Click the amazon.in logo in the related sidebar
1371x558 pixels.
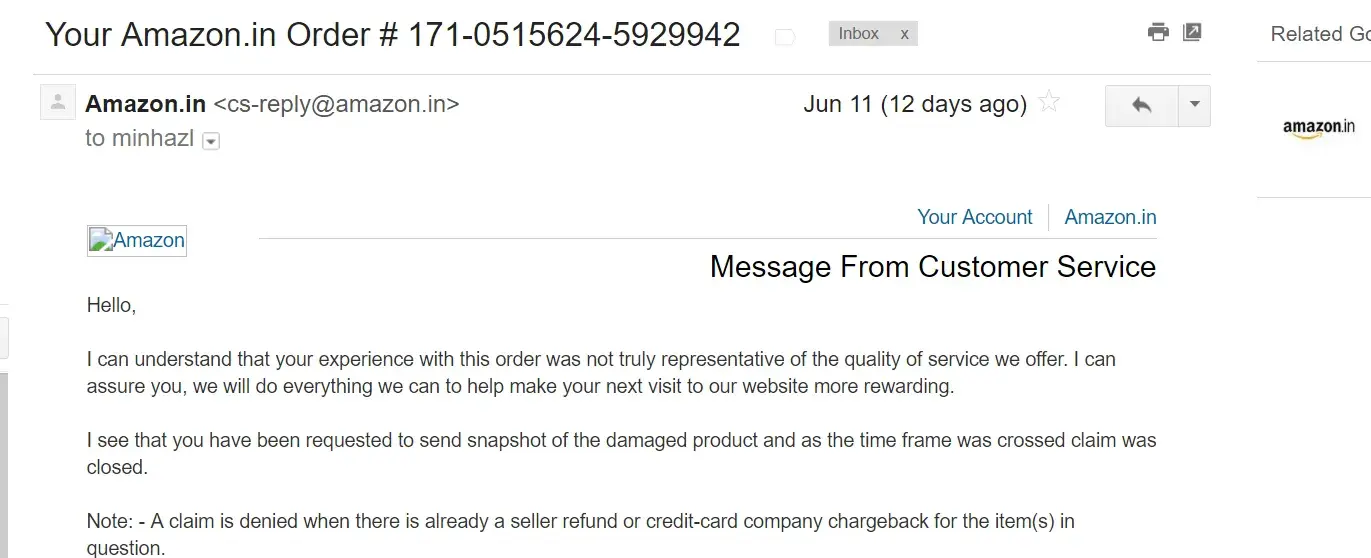[1318, 128]
